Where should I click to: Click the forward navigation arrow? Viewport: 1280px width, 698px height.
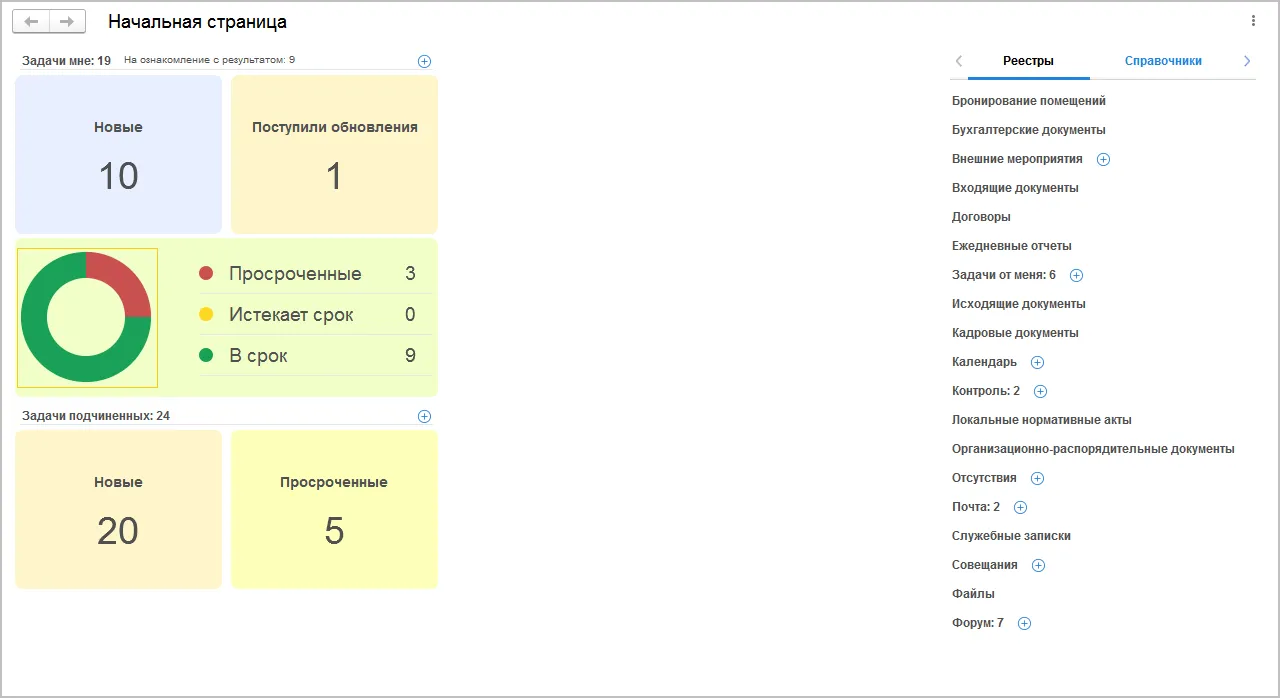67,21
